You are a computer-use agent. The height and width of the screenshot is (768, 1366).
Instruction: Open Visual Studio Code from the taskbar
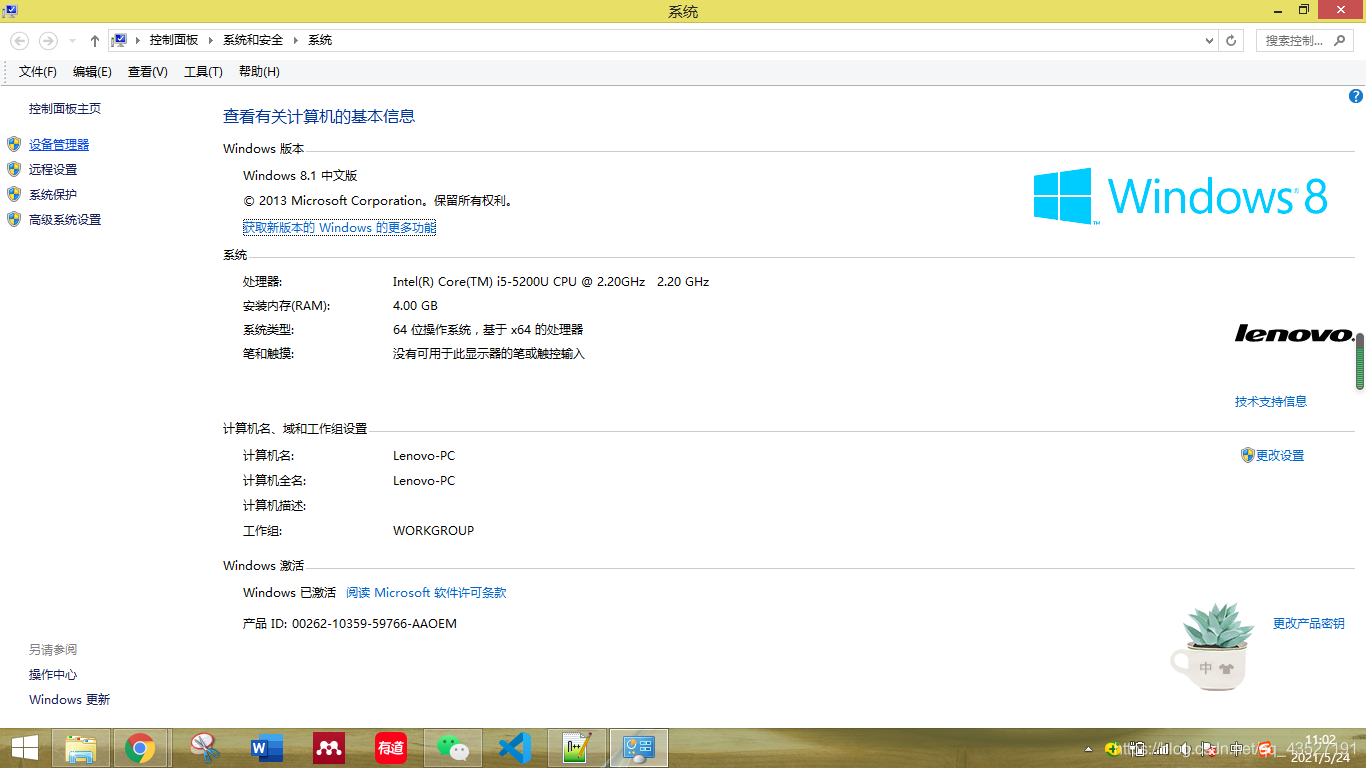pos(515,748)
